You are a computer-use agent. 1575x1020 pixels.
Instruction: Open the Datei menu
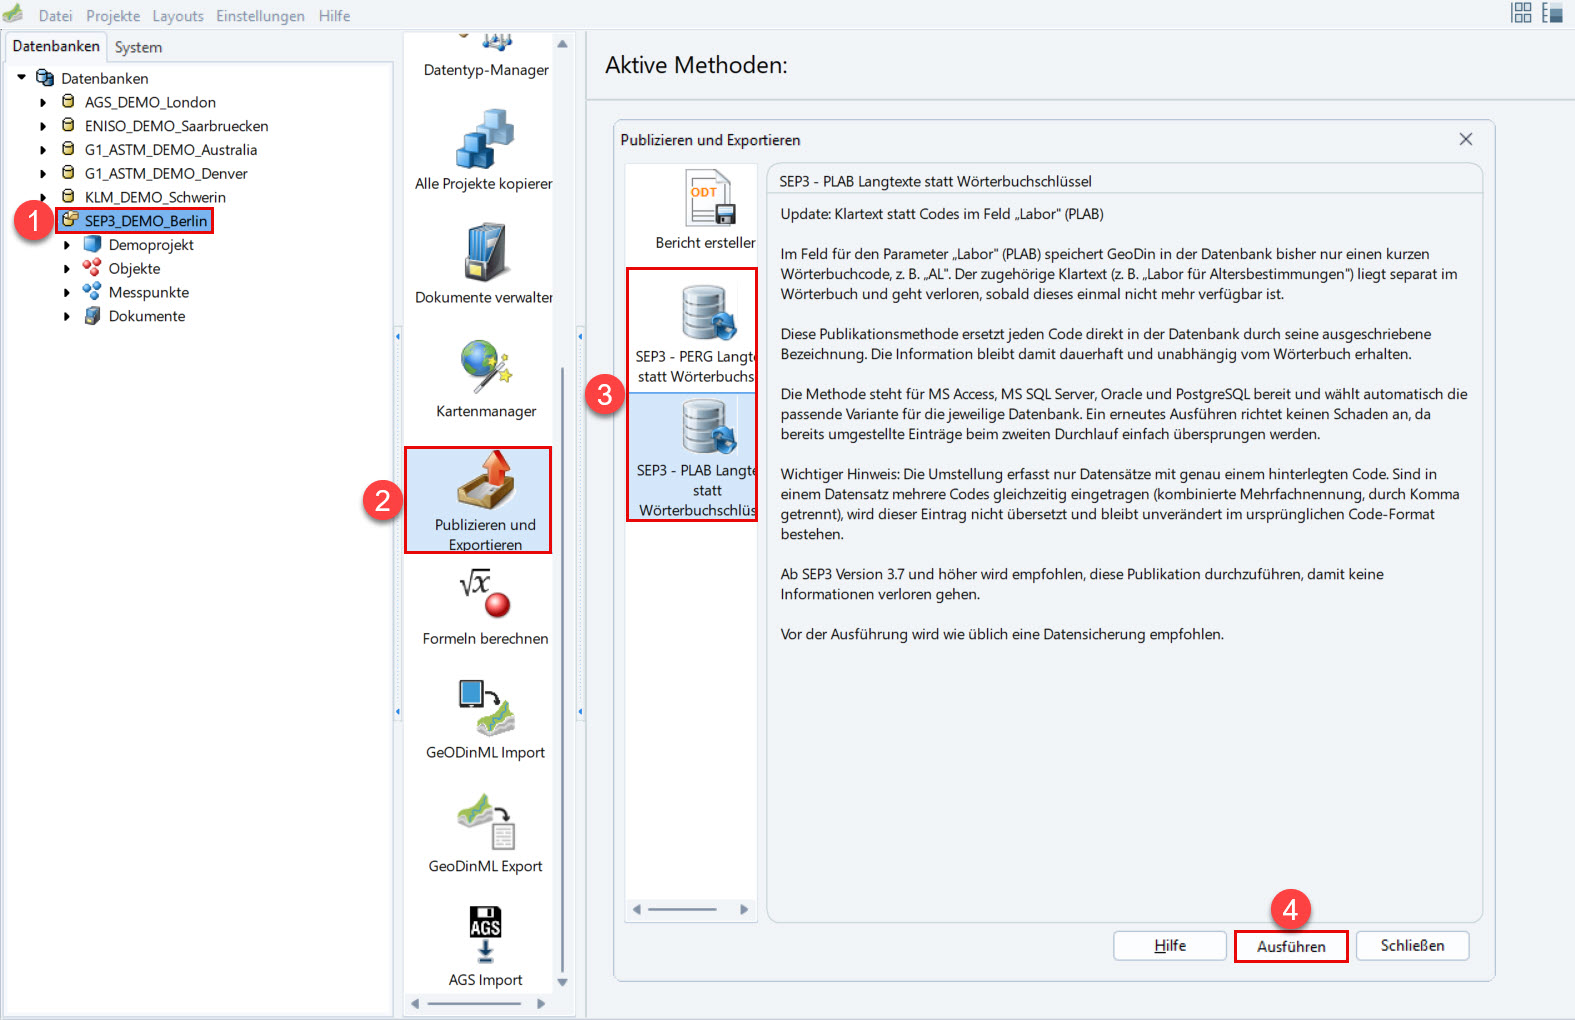pos(55,16)
